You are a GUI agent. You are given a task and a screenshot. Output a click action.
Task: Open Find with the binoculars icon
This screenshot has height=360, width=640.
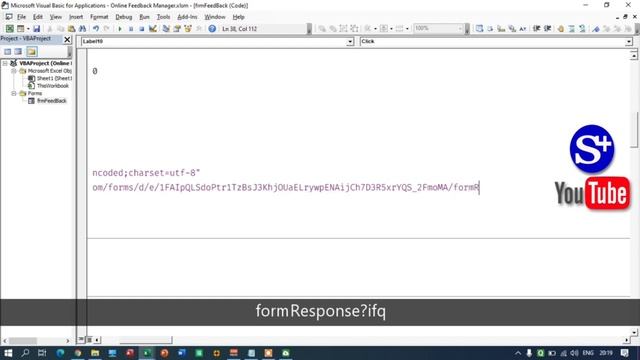[x=82, y=29]
